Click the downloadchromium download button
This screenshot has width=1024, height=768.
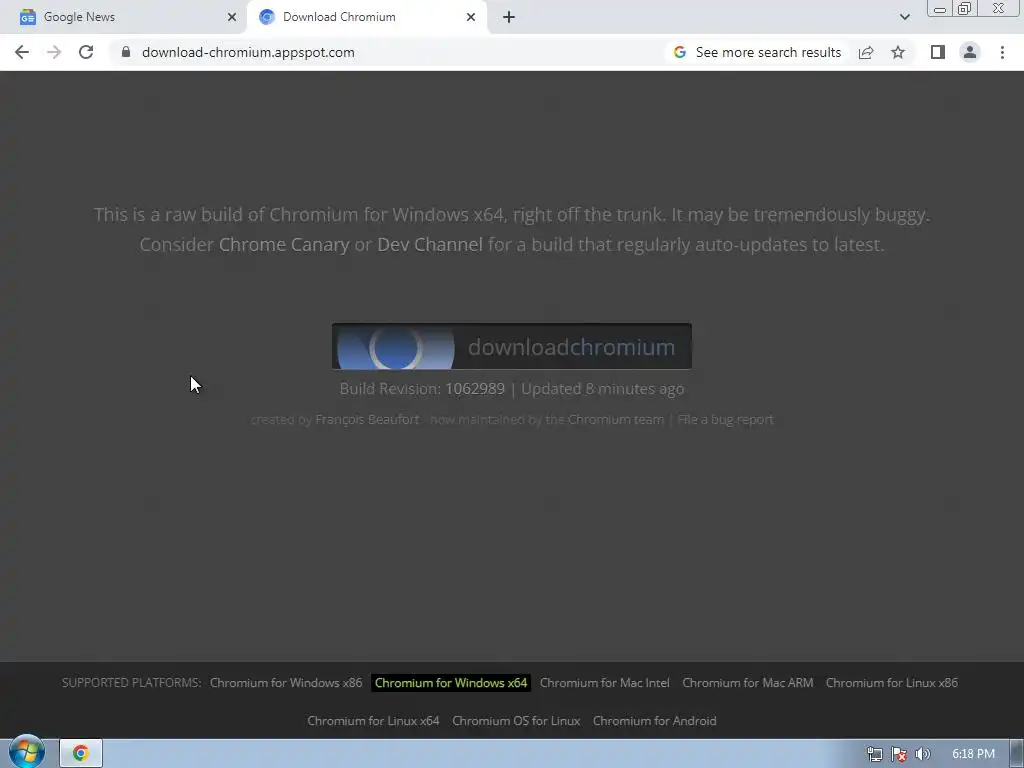coord(512,346)
